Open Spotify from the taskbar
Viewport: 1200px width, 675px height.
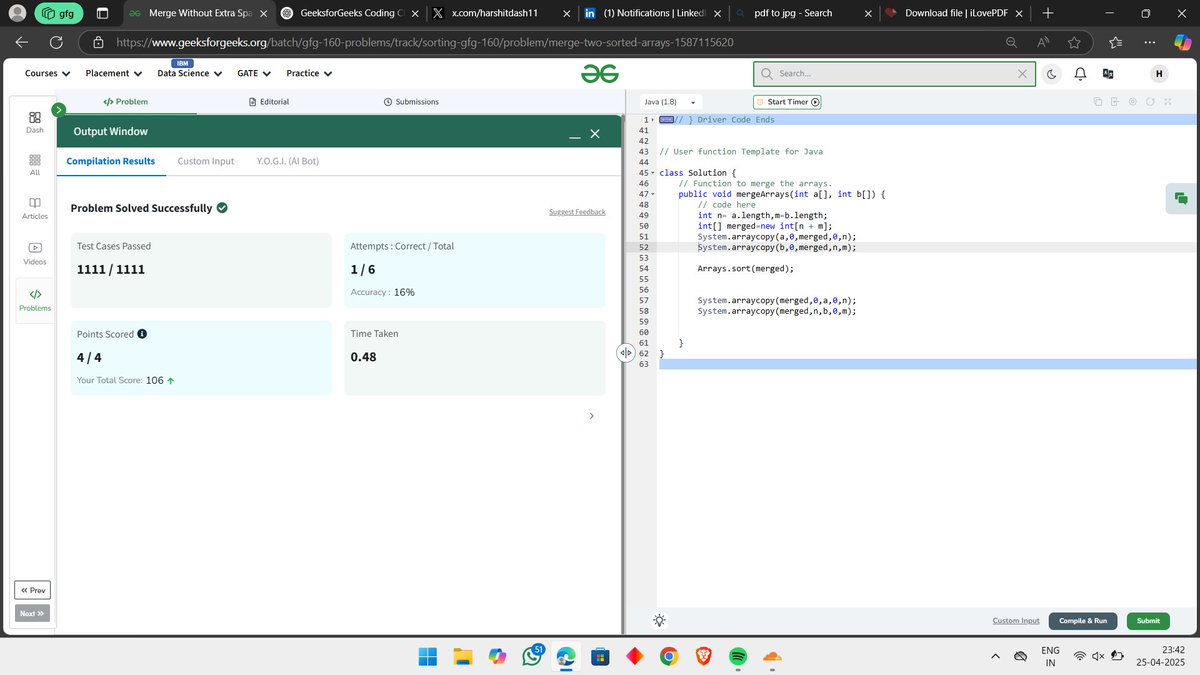coord(738,656)
